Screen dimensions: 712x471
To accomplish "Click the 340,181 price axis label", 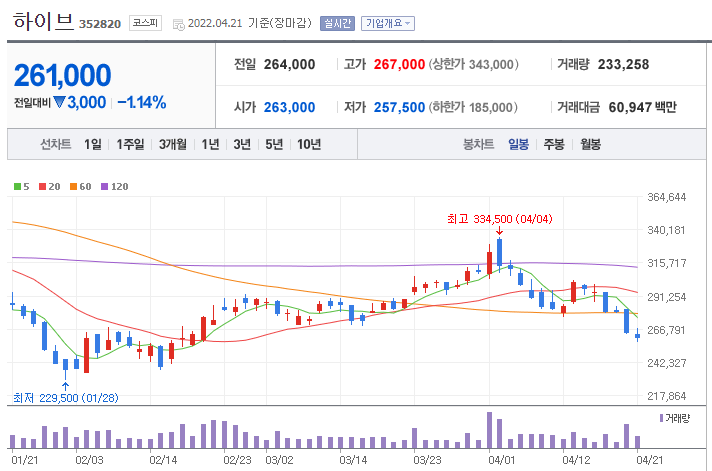I will (667, 230).
